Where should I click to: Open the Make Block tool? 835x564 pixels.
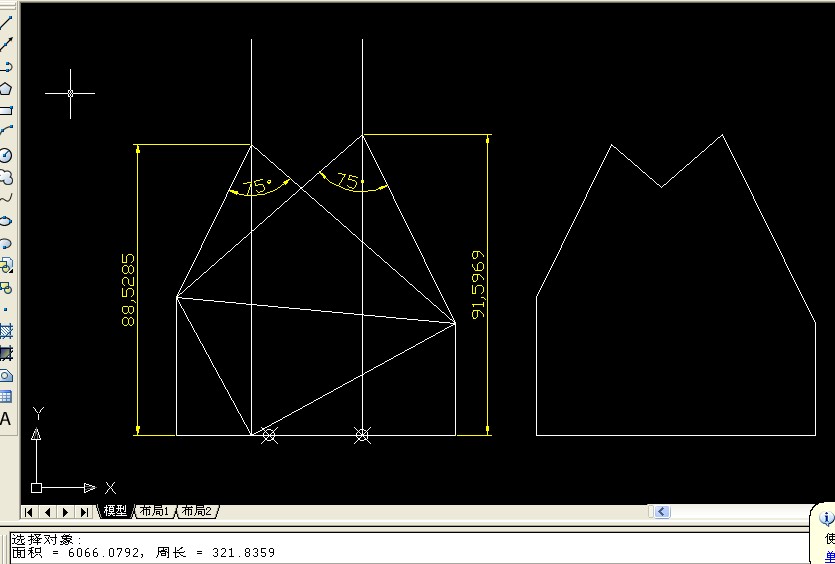(x=6, y=288)
